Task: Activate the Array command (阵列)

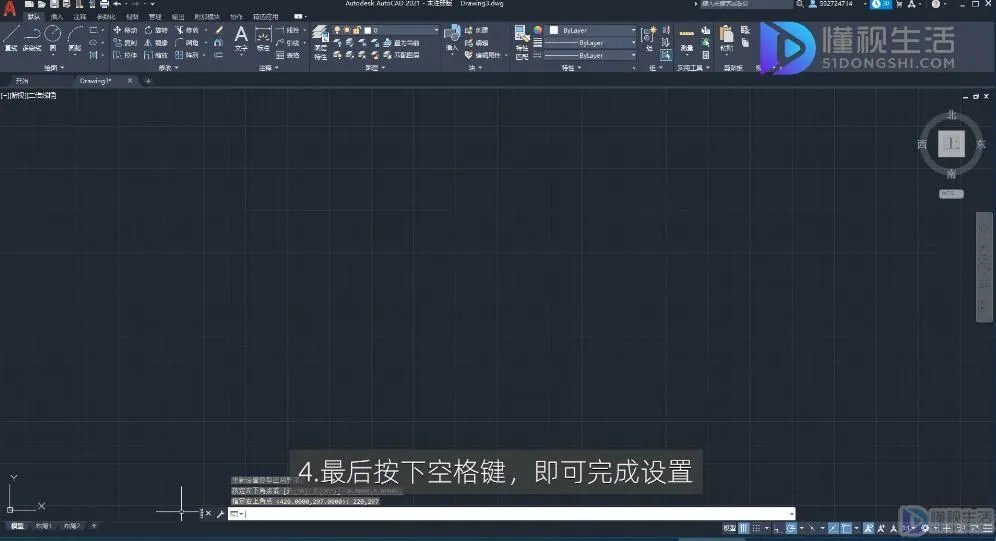Action: tap(187, 55)
